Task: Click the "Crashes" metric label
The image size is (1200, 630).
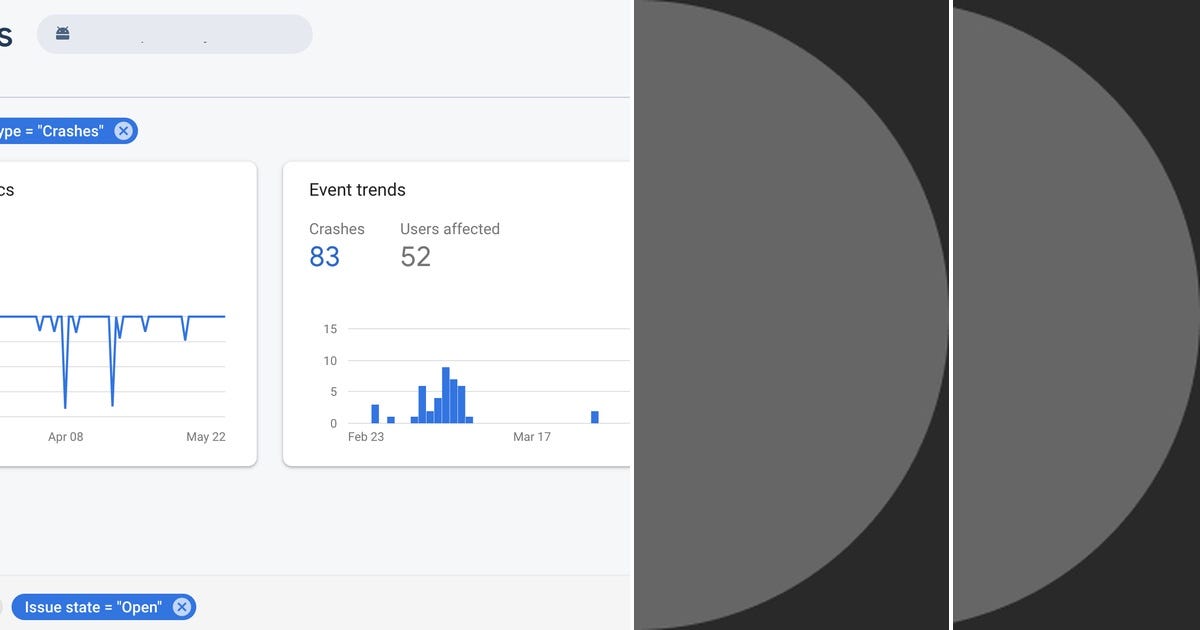Action: point(337,229)
